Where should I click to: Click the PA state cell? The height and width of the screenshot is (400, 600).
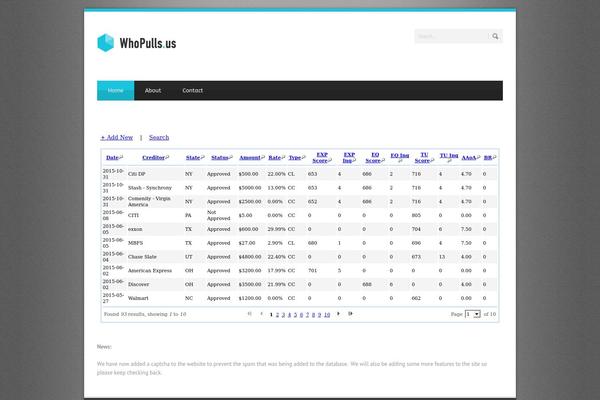(188, 216)
